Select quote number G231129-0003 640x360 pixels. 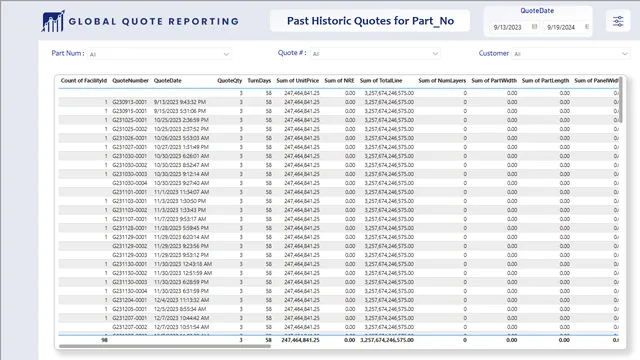point(129,255)
